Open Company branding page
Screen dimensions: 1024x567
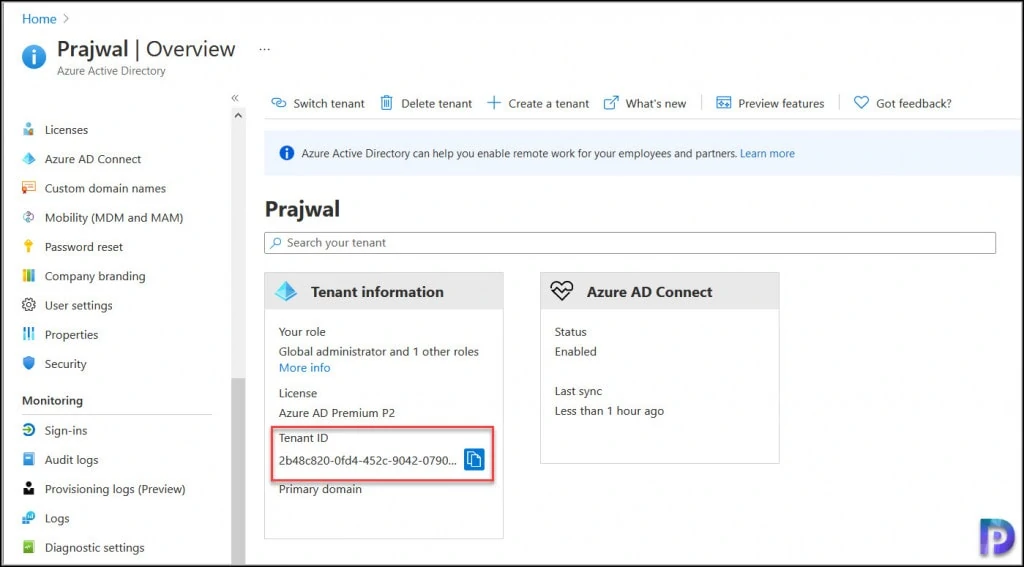coord(95,276)
